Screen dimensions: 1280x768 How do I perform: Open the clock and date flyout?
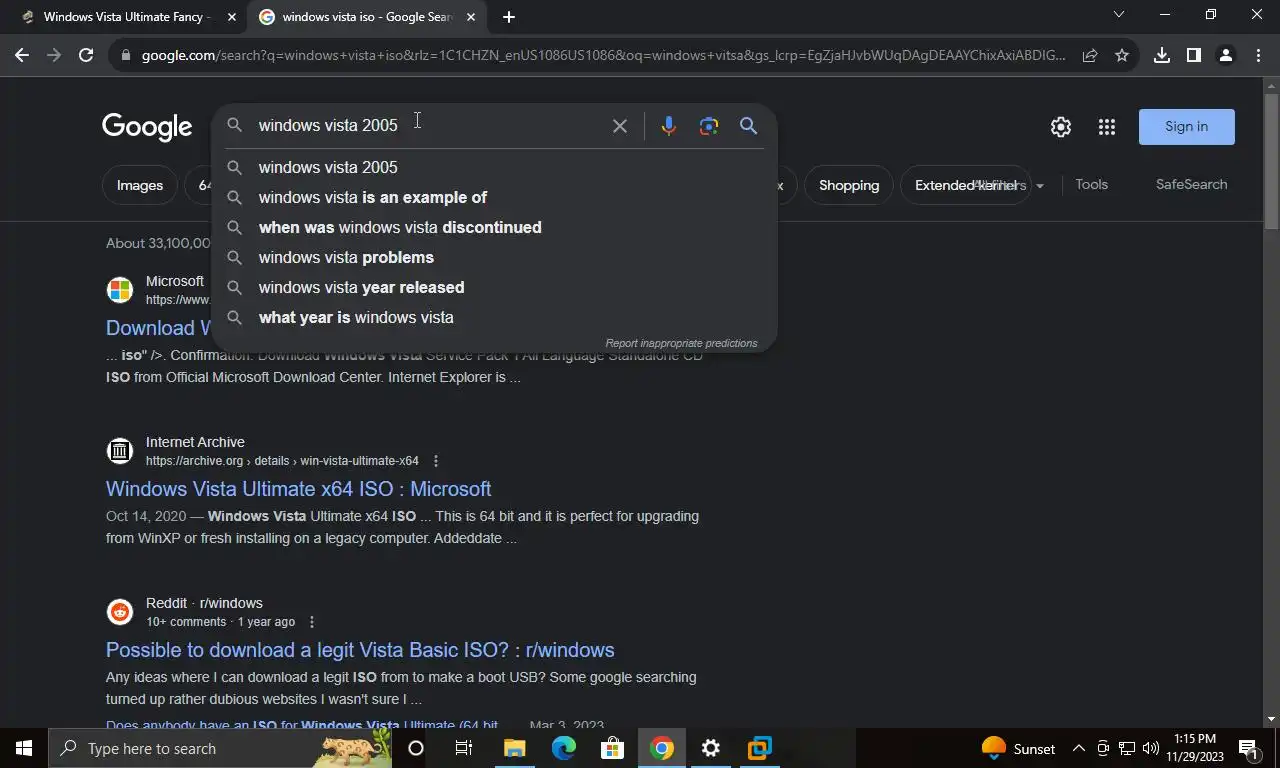coord(1194,748)
